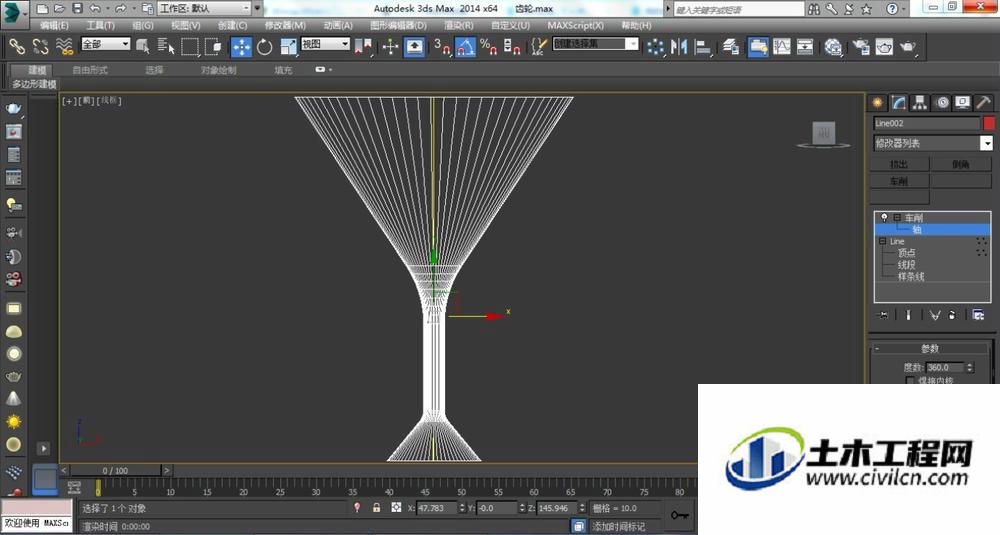Activate the Select and Scale tool
Screen dimensions: 1000x535
pyautogui.click(x=288, y=47)
